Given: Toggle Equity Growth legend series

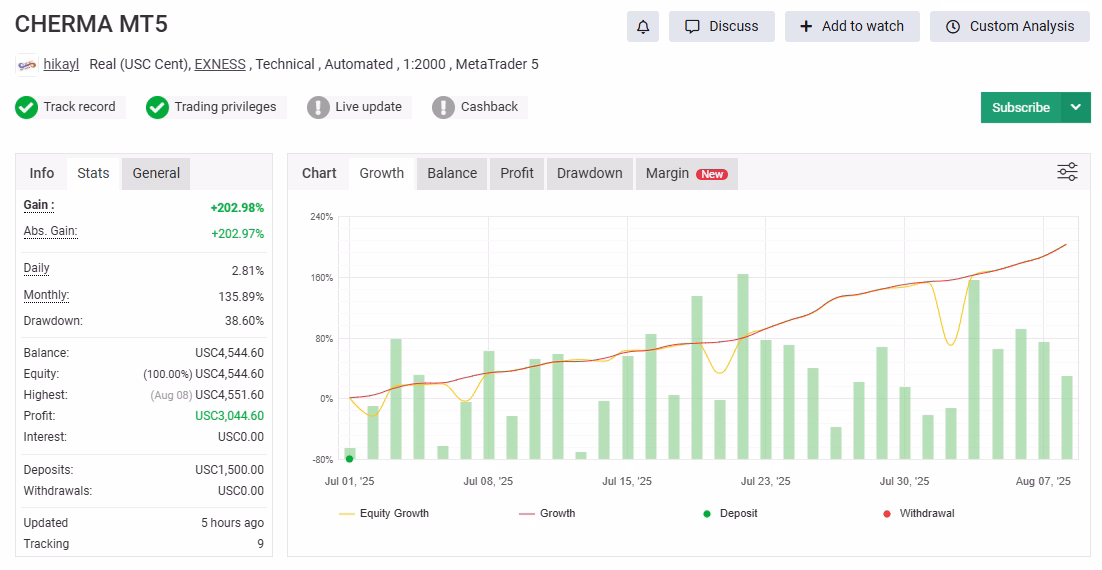Looking at the screenshot, I should [384, 514].
